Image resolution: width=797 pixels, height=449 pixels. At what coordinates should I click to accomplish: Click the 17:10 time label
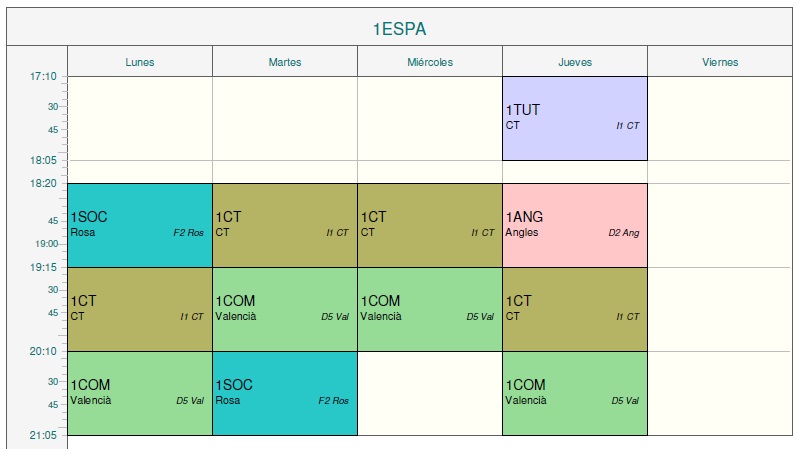[42, 76]
